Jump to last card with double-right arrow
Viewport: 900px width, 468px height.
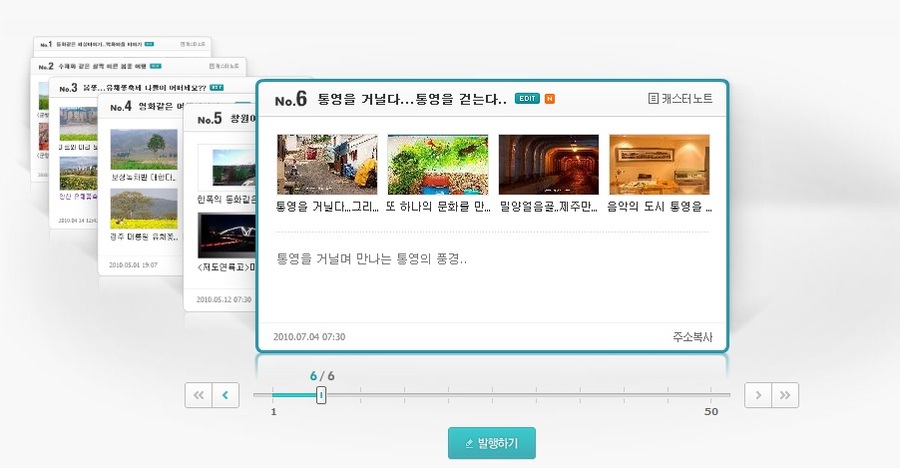[x=786, y=395]
